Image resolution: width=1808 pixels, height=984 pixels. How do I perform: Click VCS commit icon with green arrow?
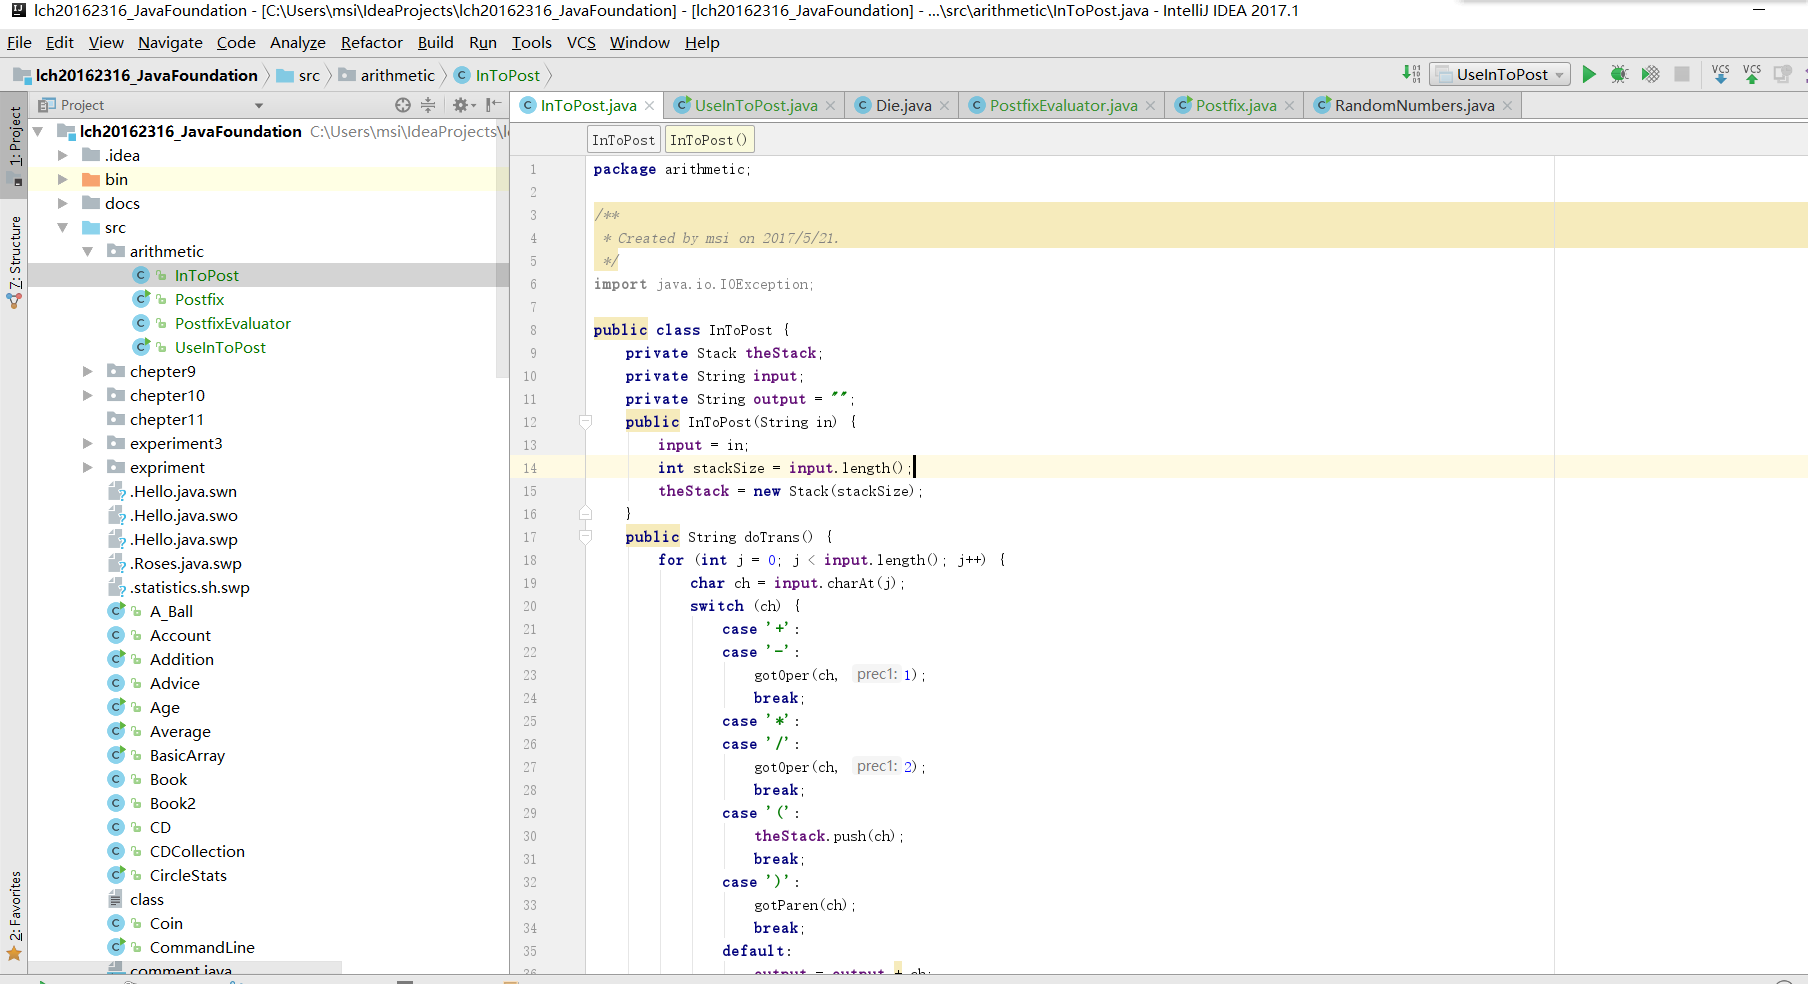click(1752, 74)
